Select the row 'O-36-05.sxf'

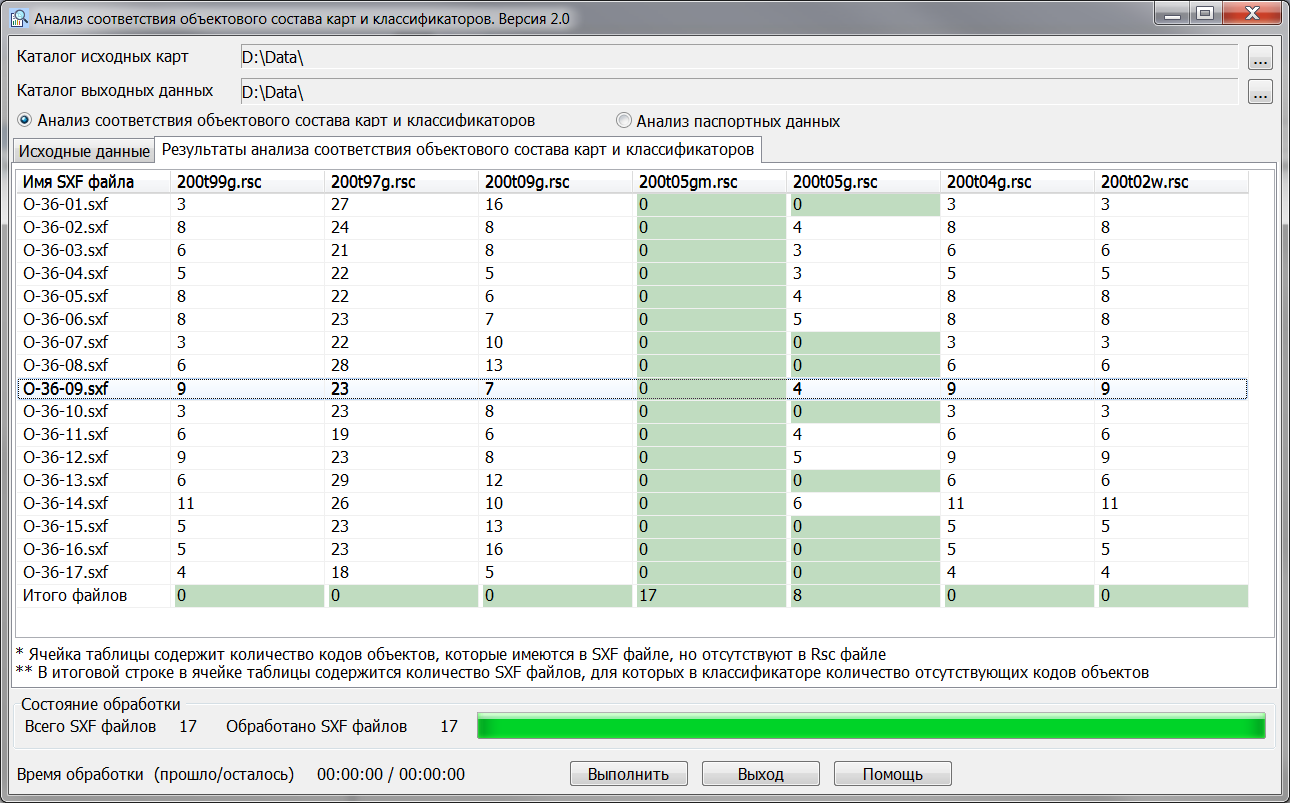(x=633, y=296)
